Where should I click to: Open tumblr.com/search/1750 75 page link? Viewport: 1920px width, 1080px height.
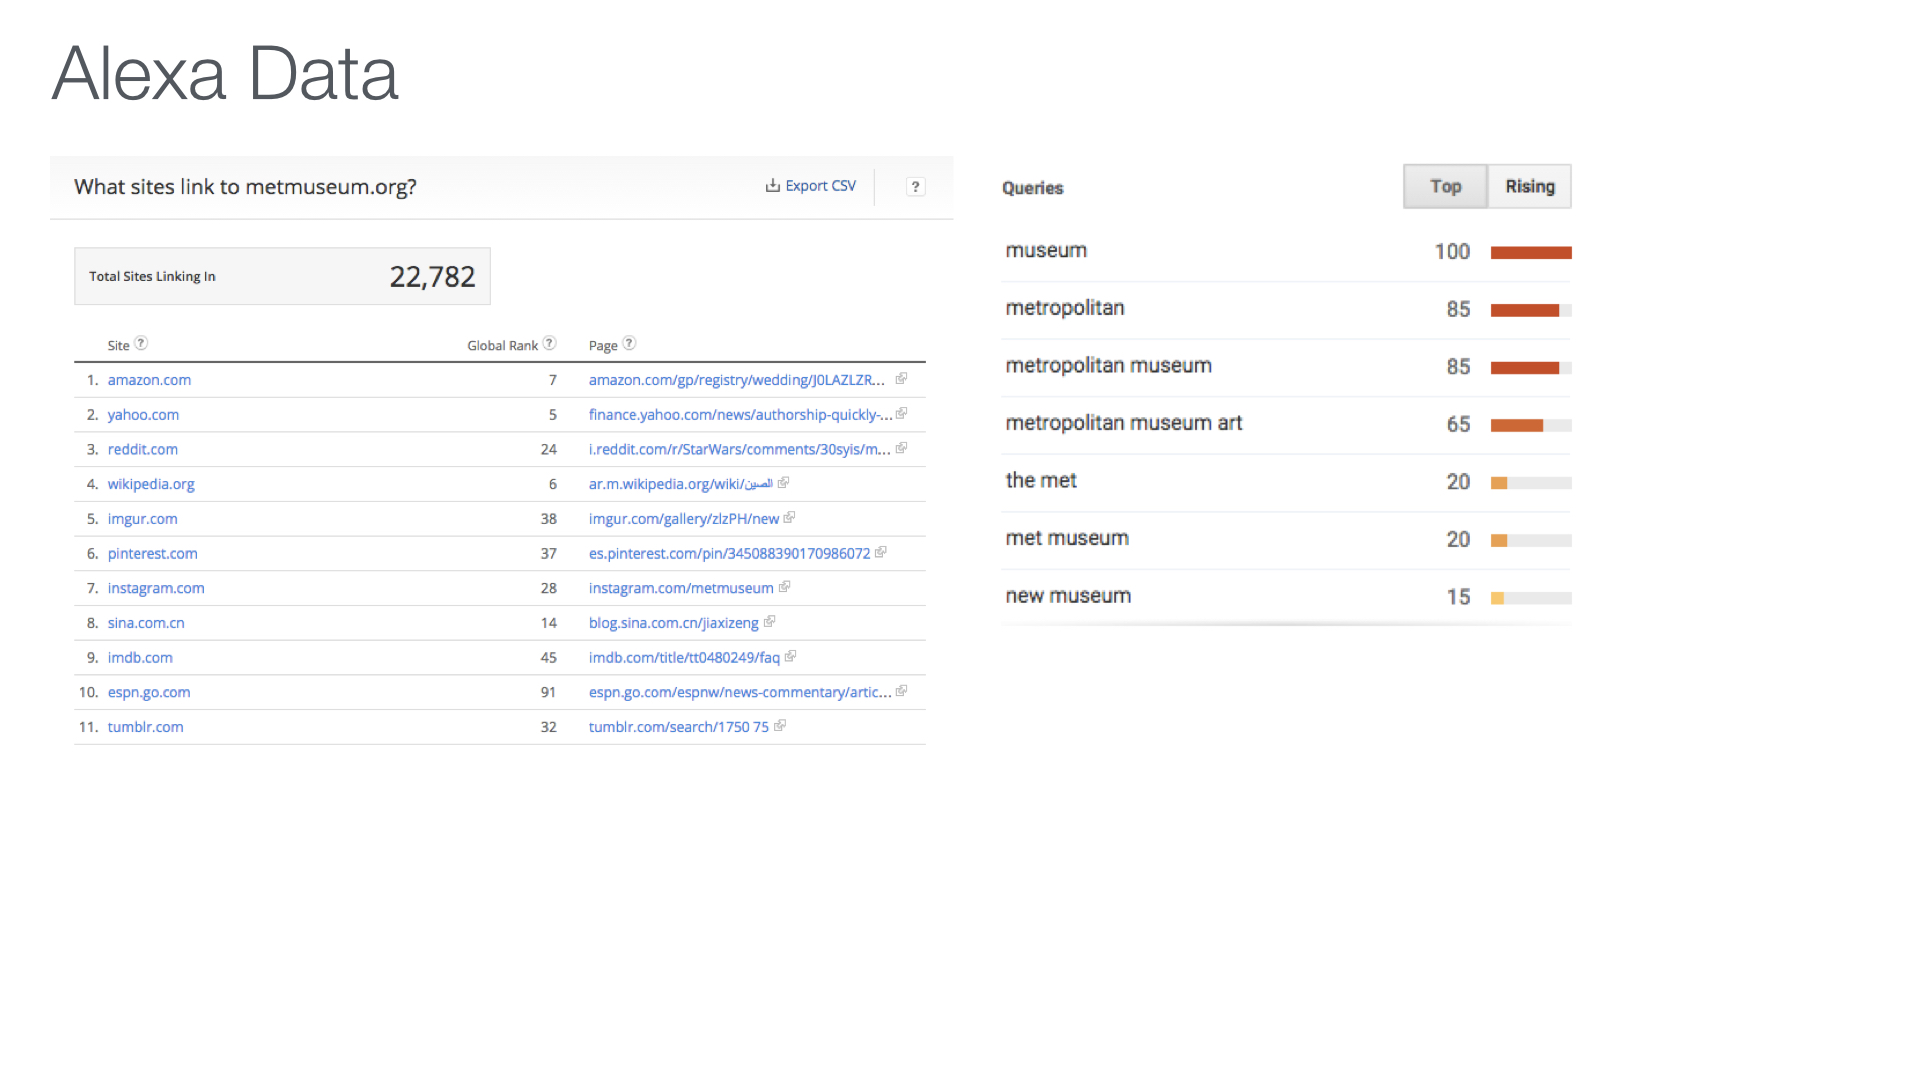678,727
